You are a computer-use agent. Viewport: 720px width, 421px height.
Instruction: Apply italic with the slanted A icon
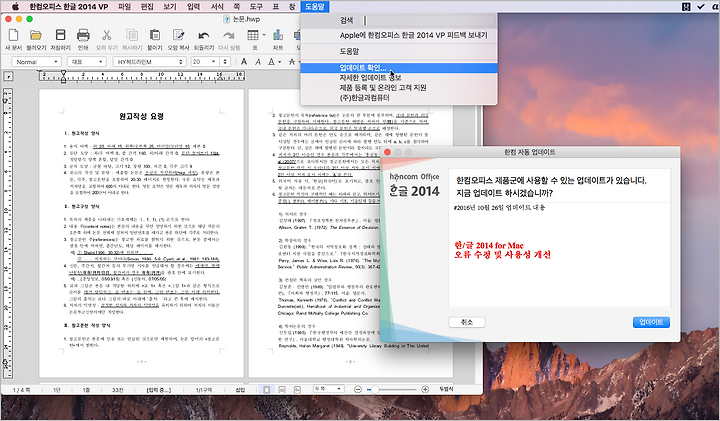pyautogui.click(x=258, y=62)
